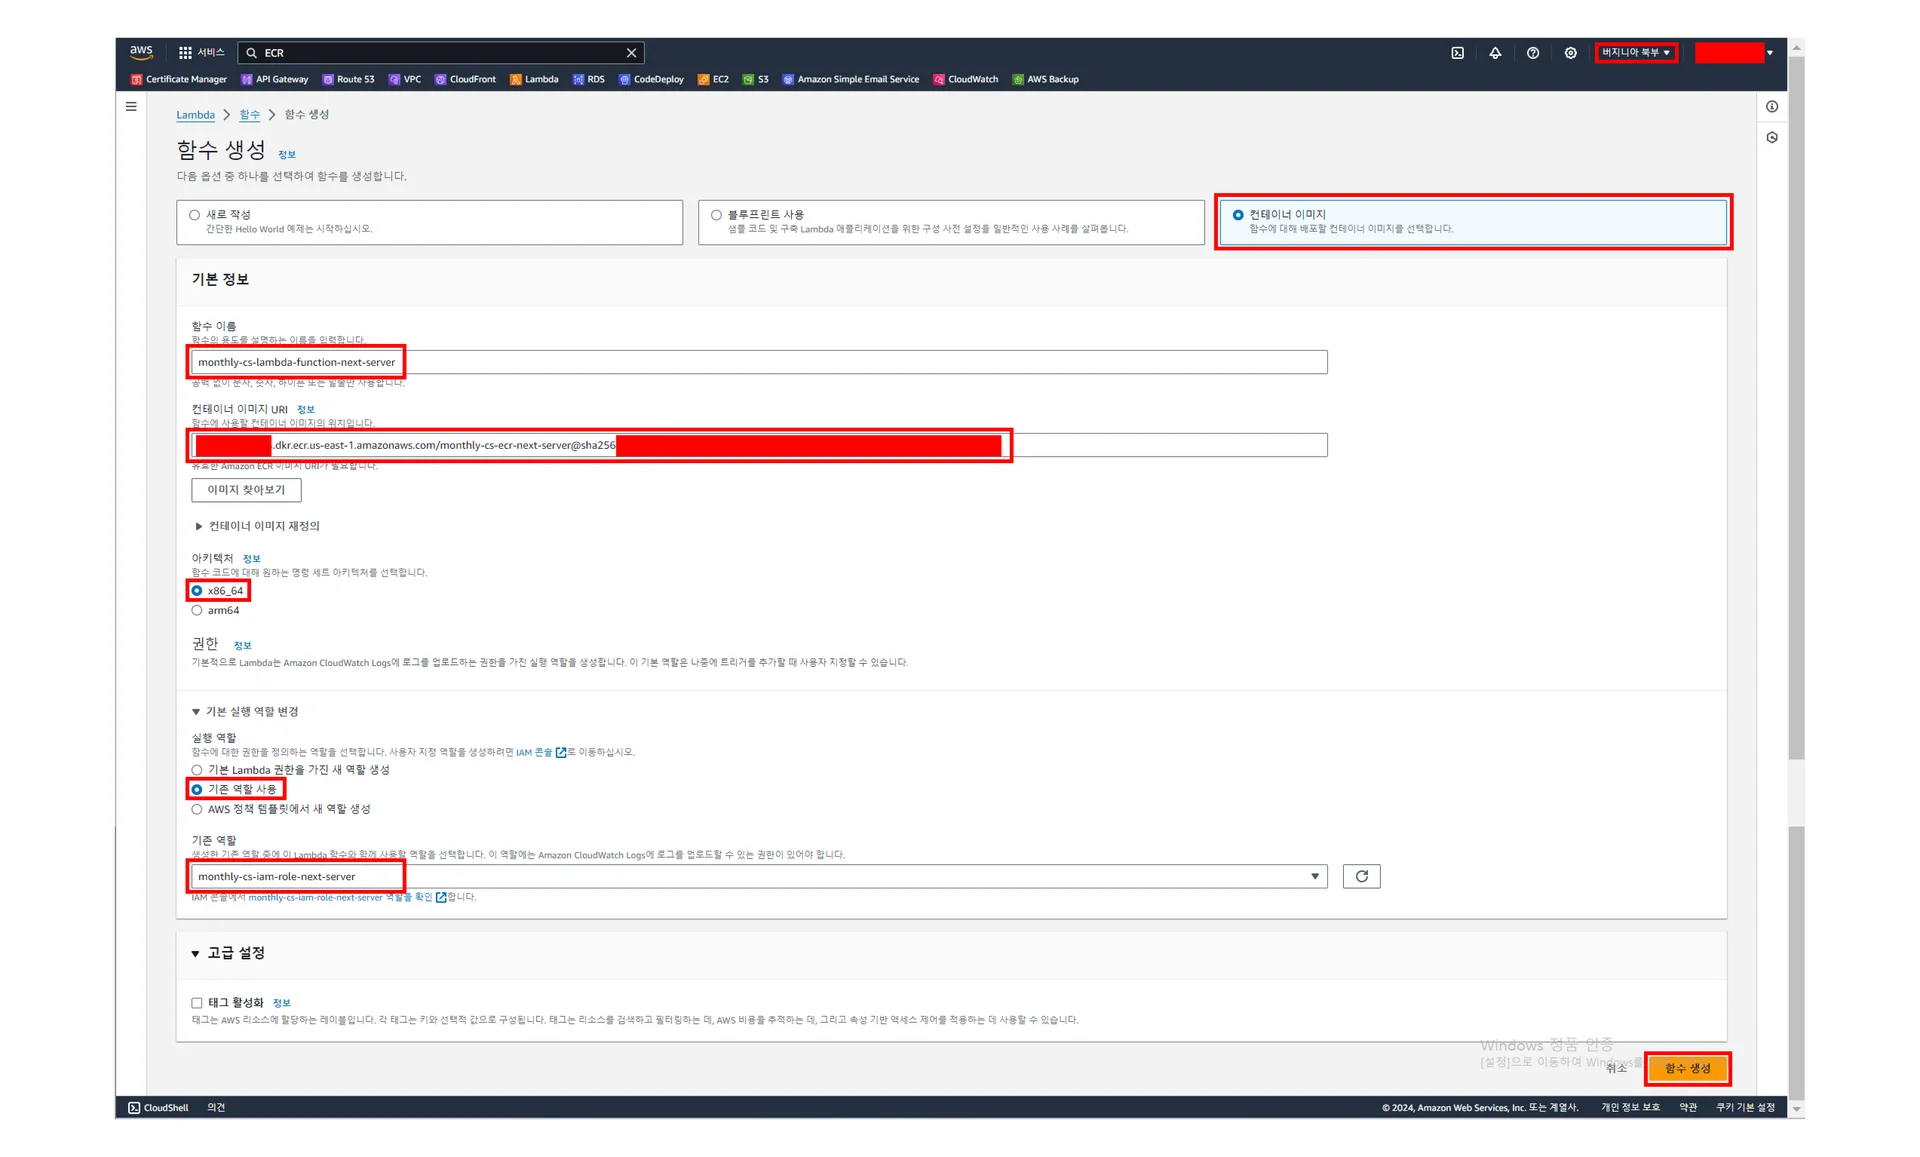Image resolution: width=1920 pixels, height=1157 pixels.
Task: Clear the ECR search box
Action: [631, 53]
